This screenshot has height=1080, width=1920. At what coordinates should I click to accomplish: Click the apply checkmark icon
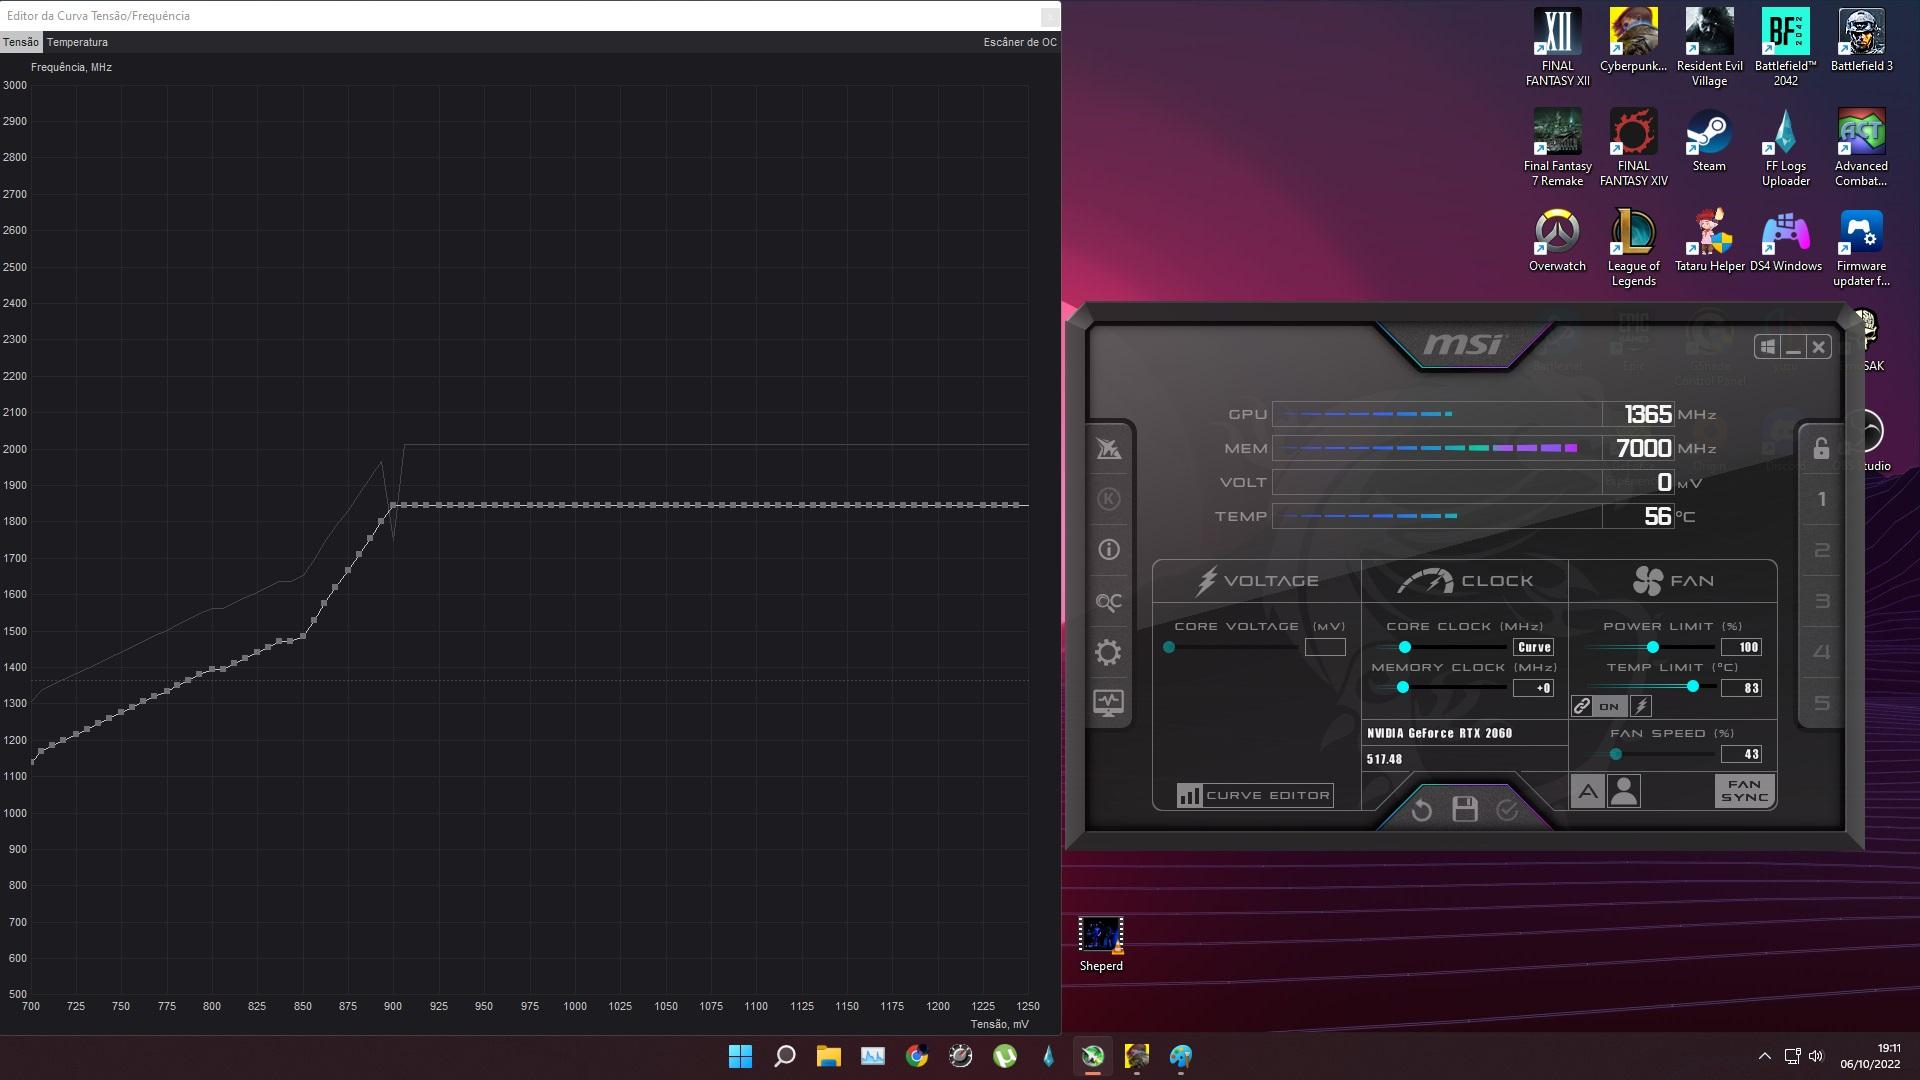tap(1507, 809)
